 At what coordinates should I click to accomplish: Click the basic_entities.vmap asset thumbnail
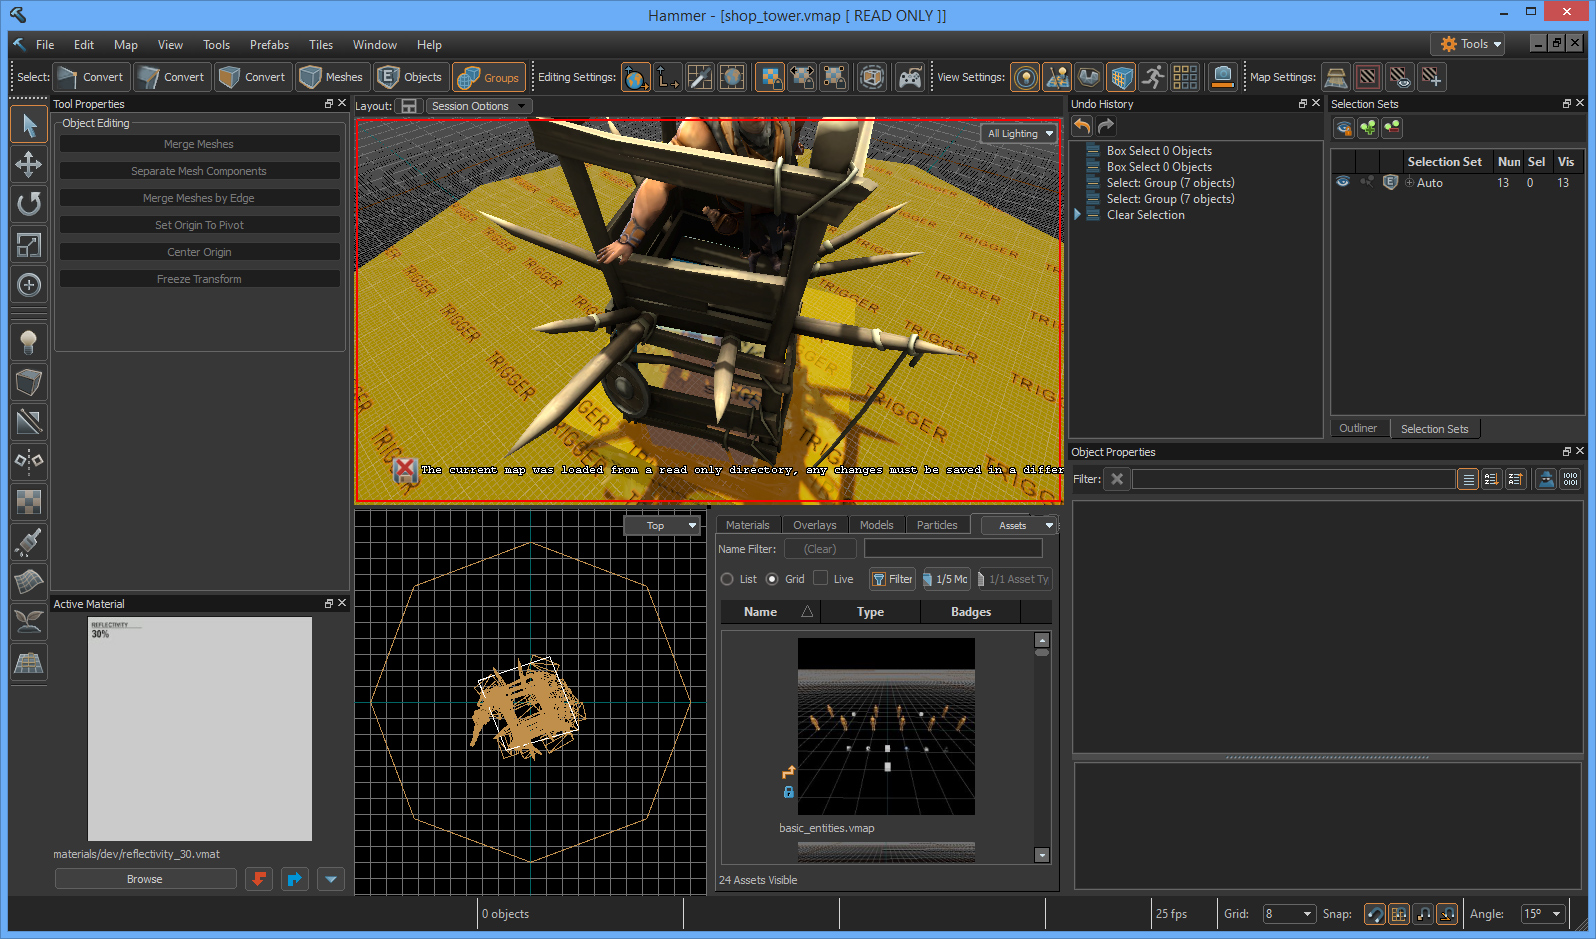click(x=886, y=726)
